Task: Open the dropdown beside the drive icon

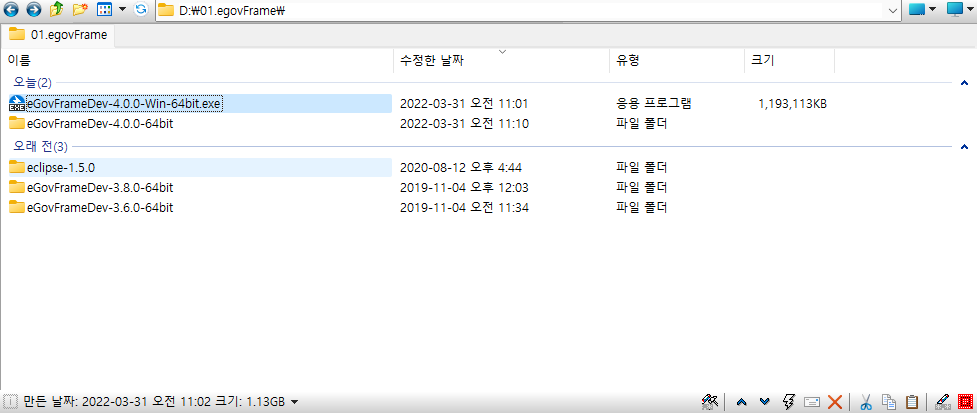Action: click(x=933, y=9)
